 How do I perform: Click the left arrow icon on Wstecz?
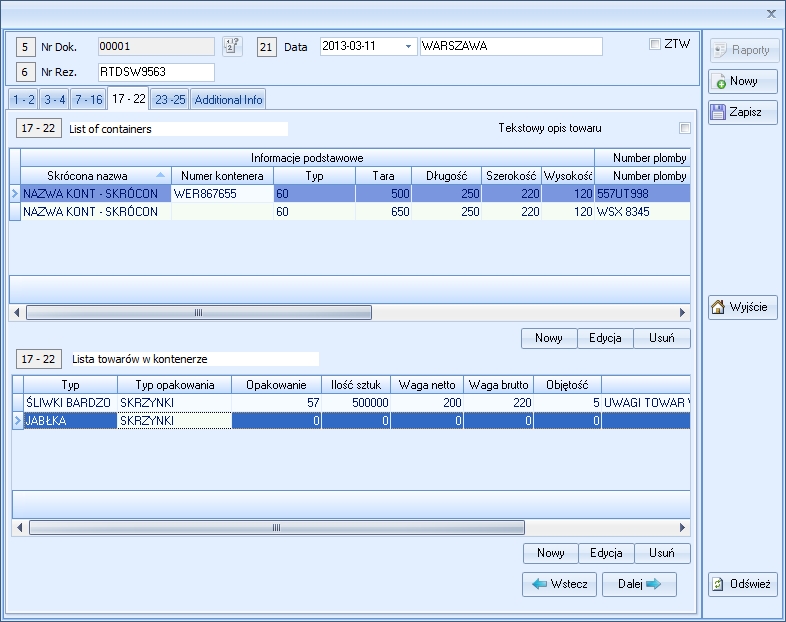coord(539,584)
